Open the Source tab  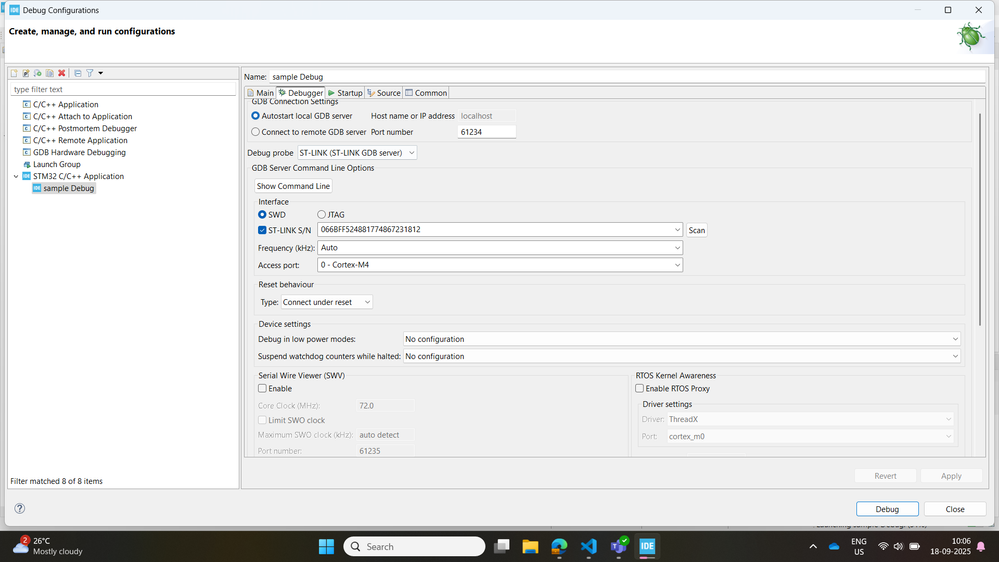(x=384, y=93)
